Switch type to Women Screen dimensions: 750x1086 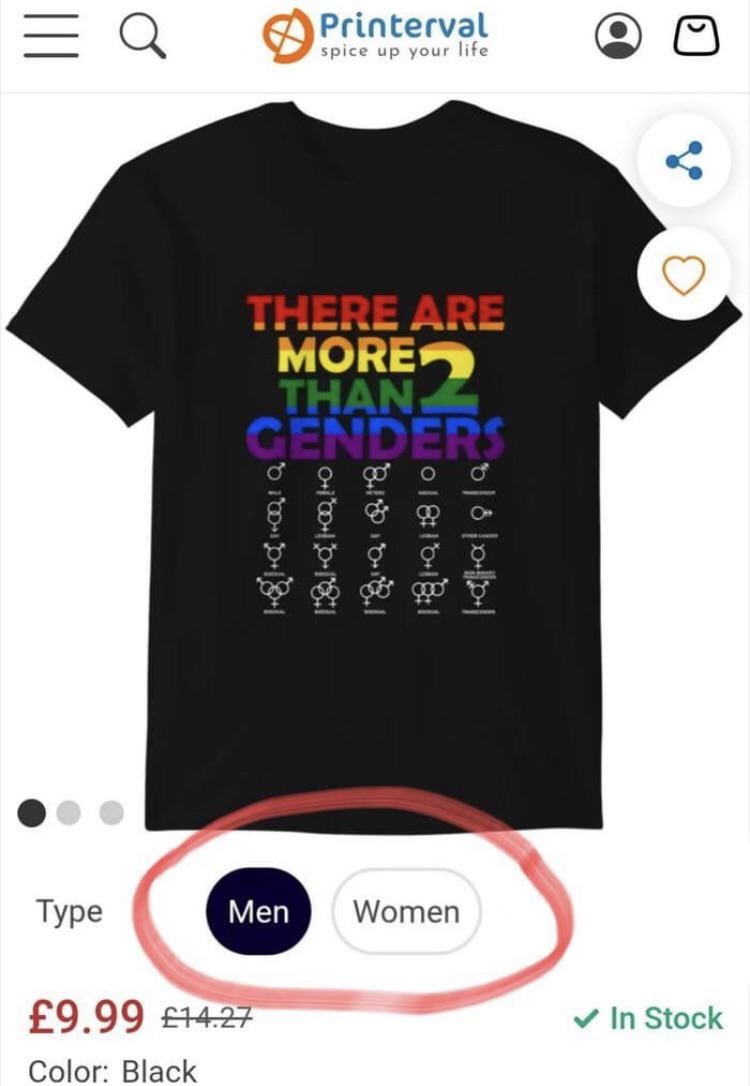click(407, 911)
